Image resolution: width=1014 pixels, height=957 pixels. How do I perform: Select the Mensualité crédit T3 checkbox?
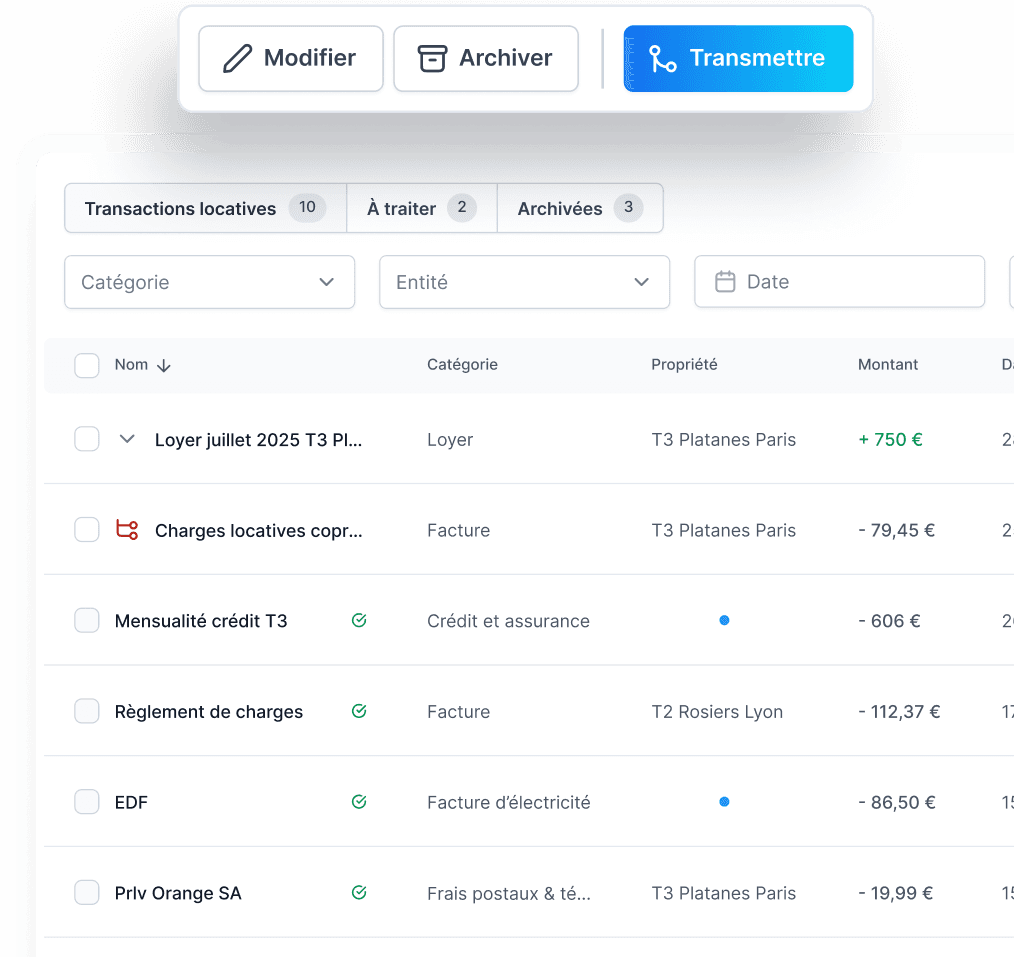87,620
